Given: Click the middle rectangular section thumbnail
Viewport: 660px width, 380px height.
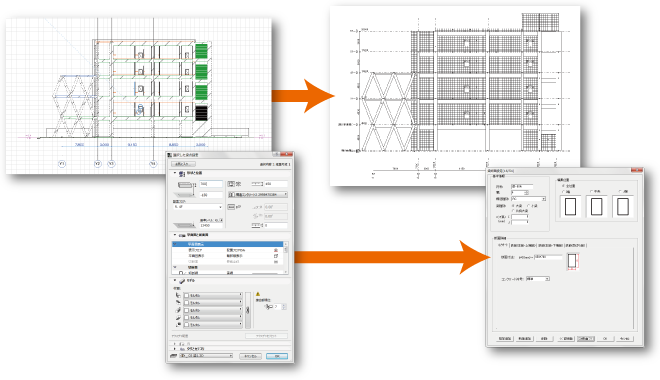Looking at the screenshot, I should click(x=596, y=207).
